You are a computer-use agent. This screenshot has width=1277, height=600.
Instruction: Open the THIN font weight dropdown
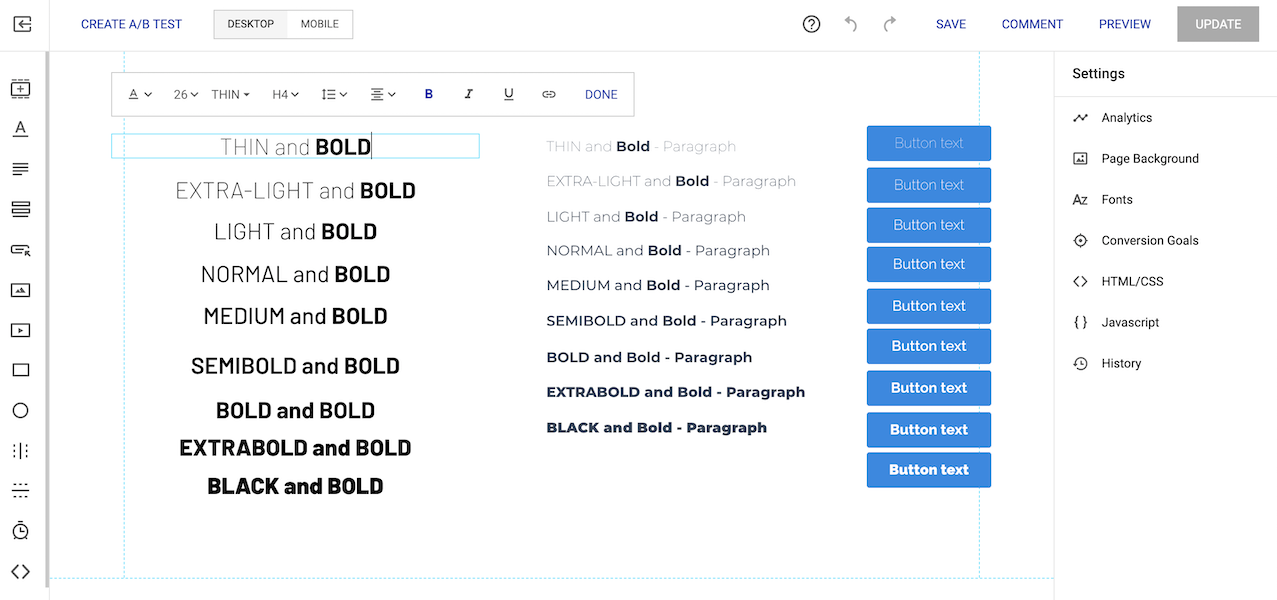230,93
